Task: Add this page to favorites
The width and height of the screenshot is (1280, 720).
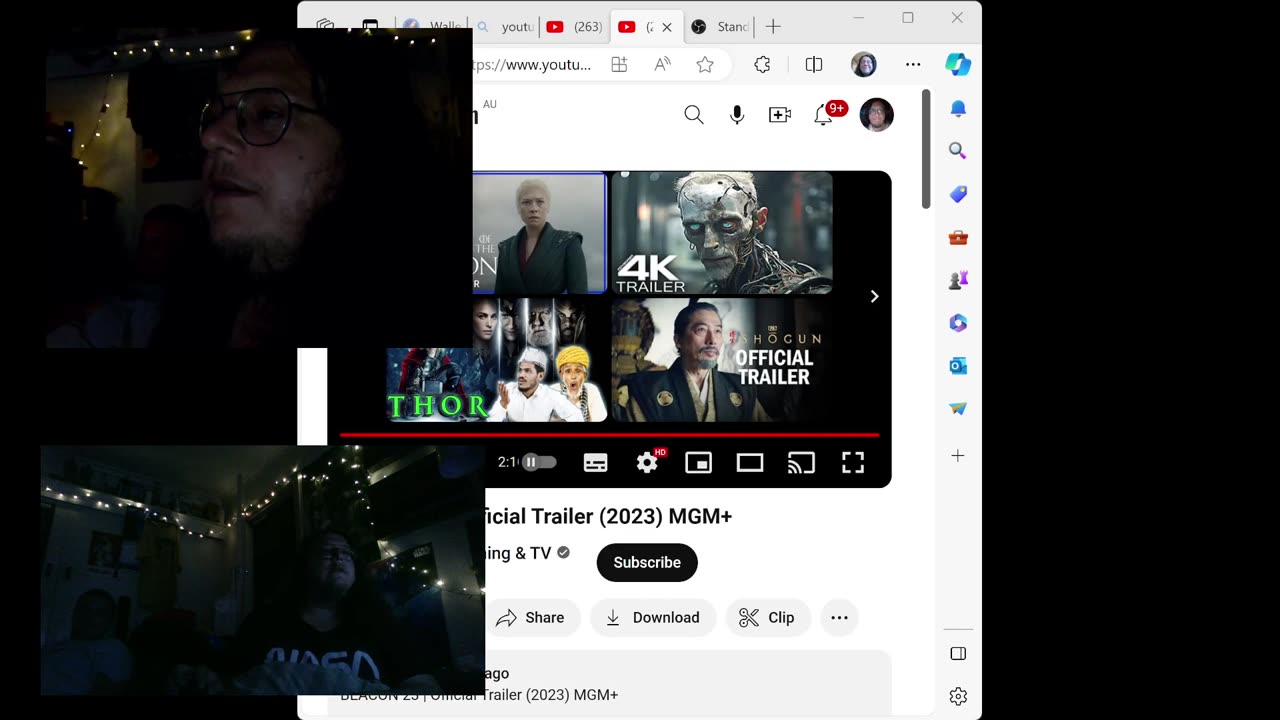Action: [705, 65]
